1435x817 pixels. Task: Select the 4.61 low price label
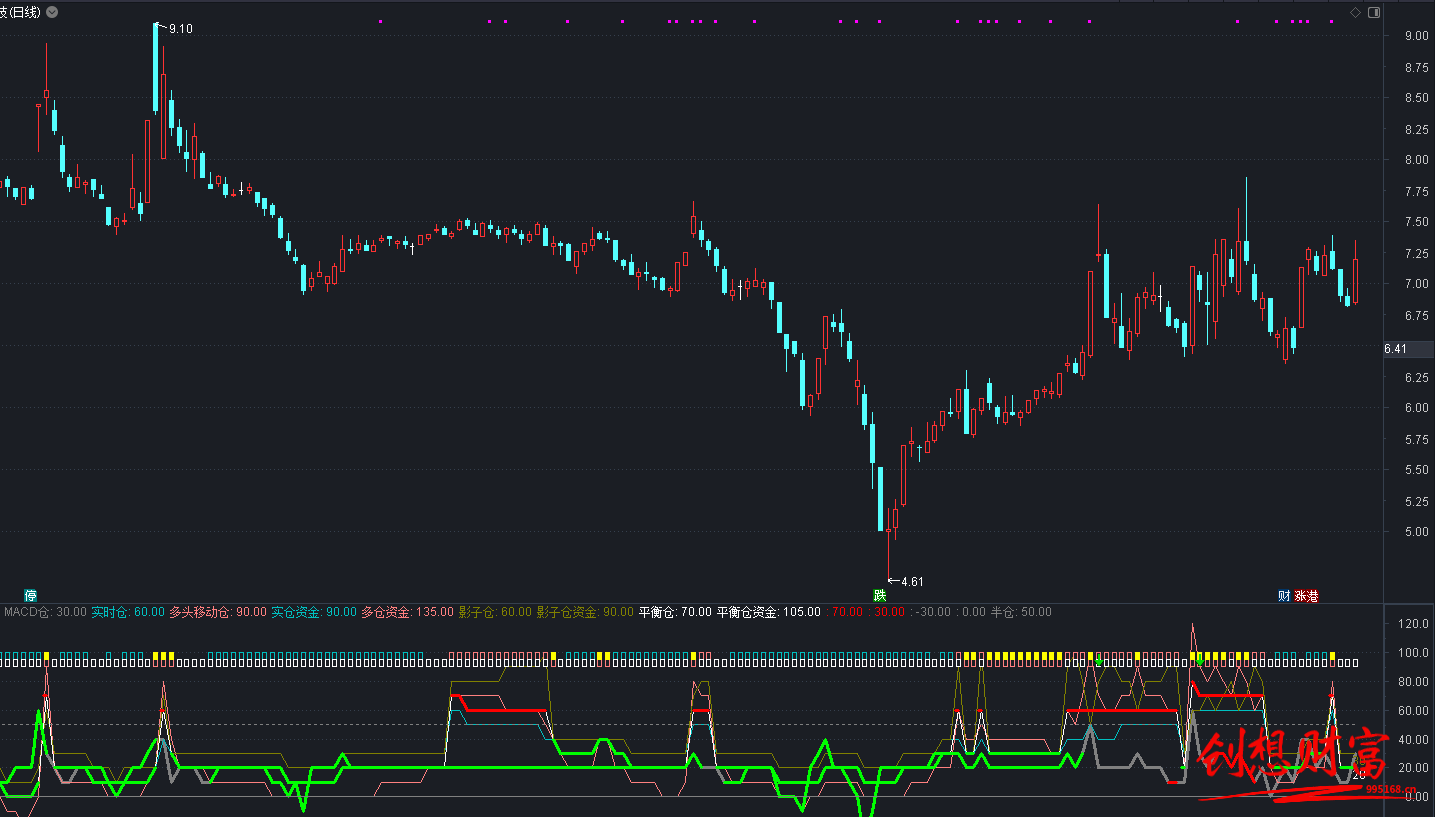tap(912, 581)
